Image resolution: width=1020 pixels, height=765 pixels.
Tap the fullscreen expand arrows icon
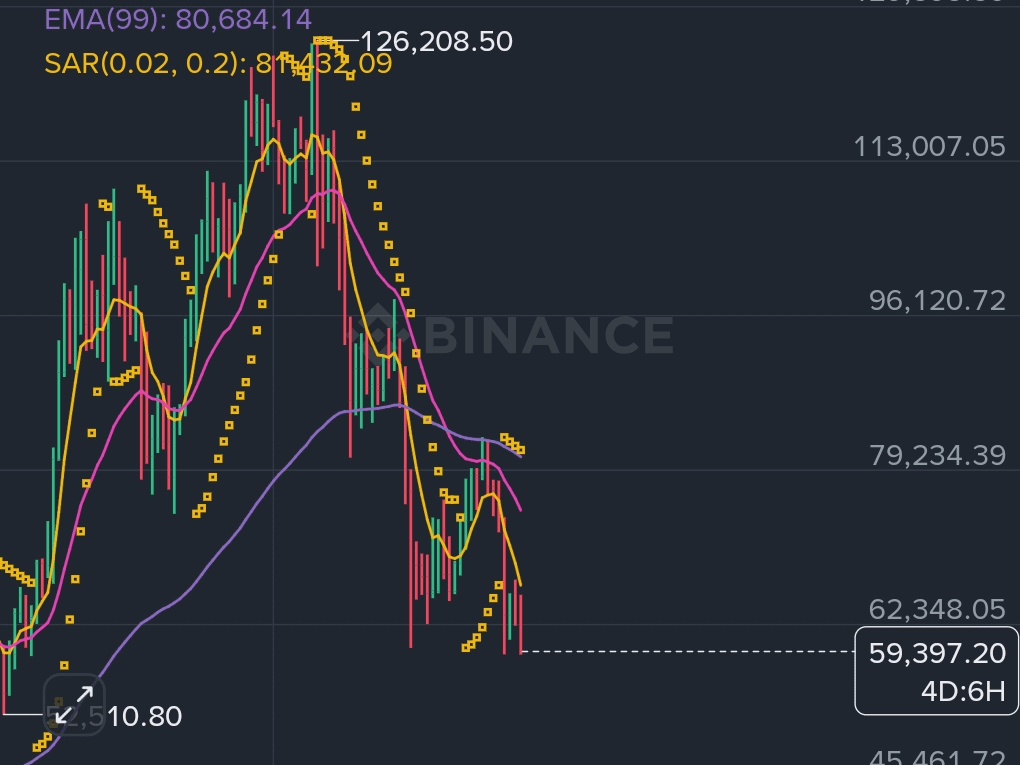tap(74, 705)
